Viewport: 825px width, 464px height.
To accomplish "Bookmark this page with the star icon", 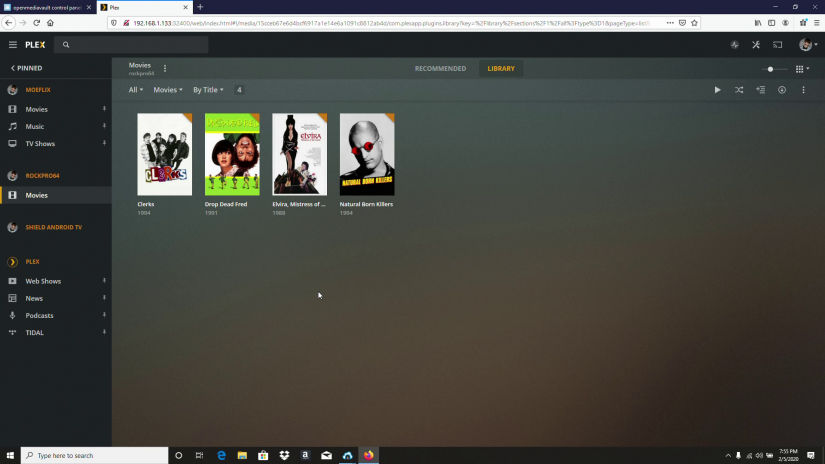I will coord(695,23).
